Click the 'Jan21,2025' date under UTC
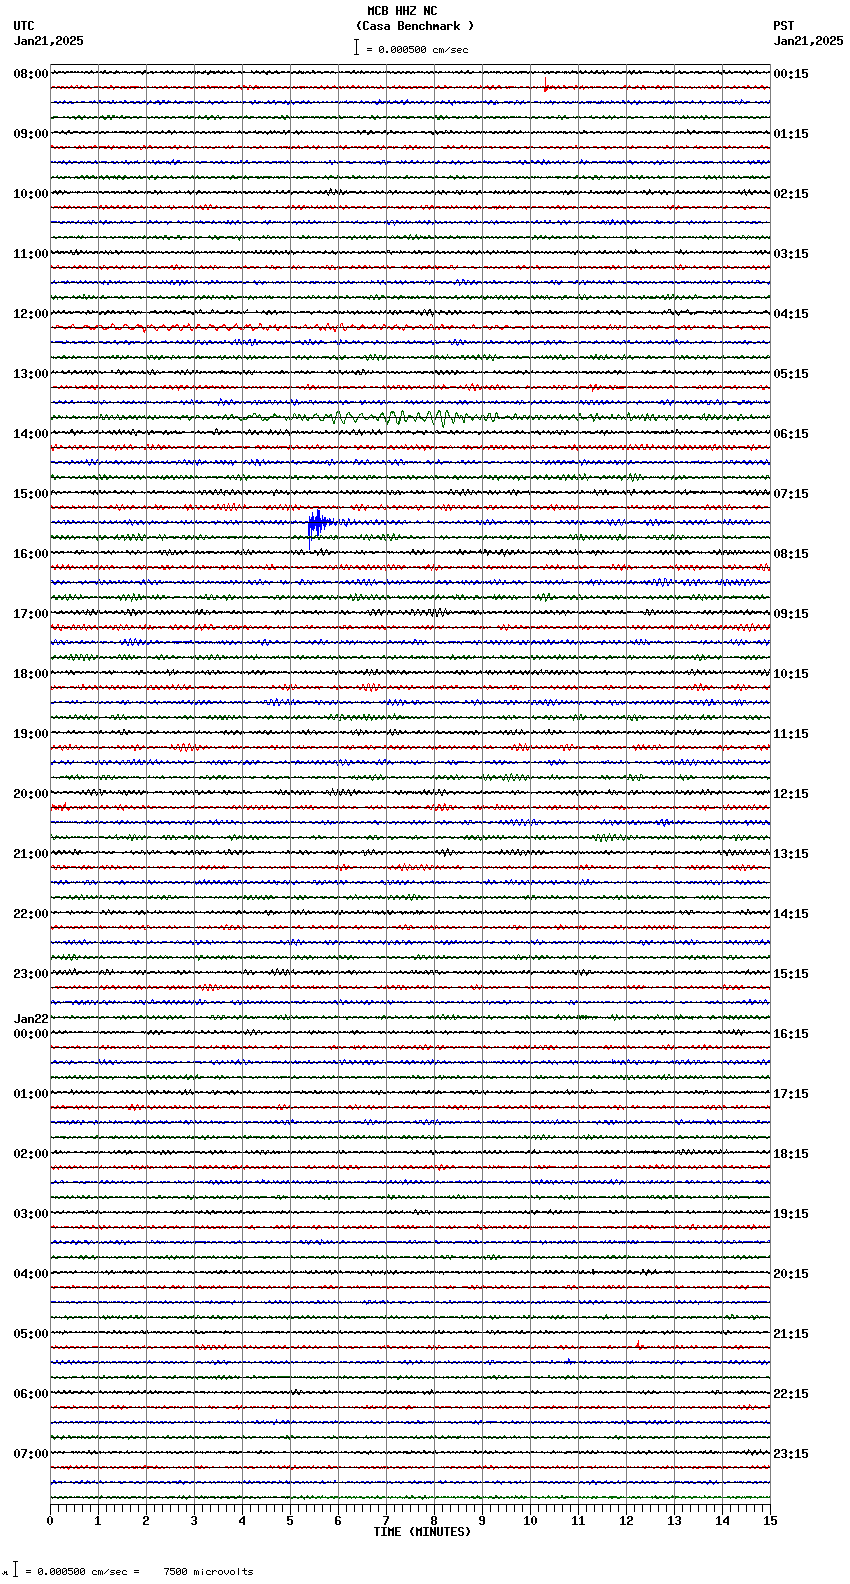Screen dimensions: 850x1584 tap(49, 41)
